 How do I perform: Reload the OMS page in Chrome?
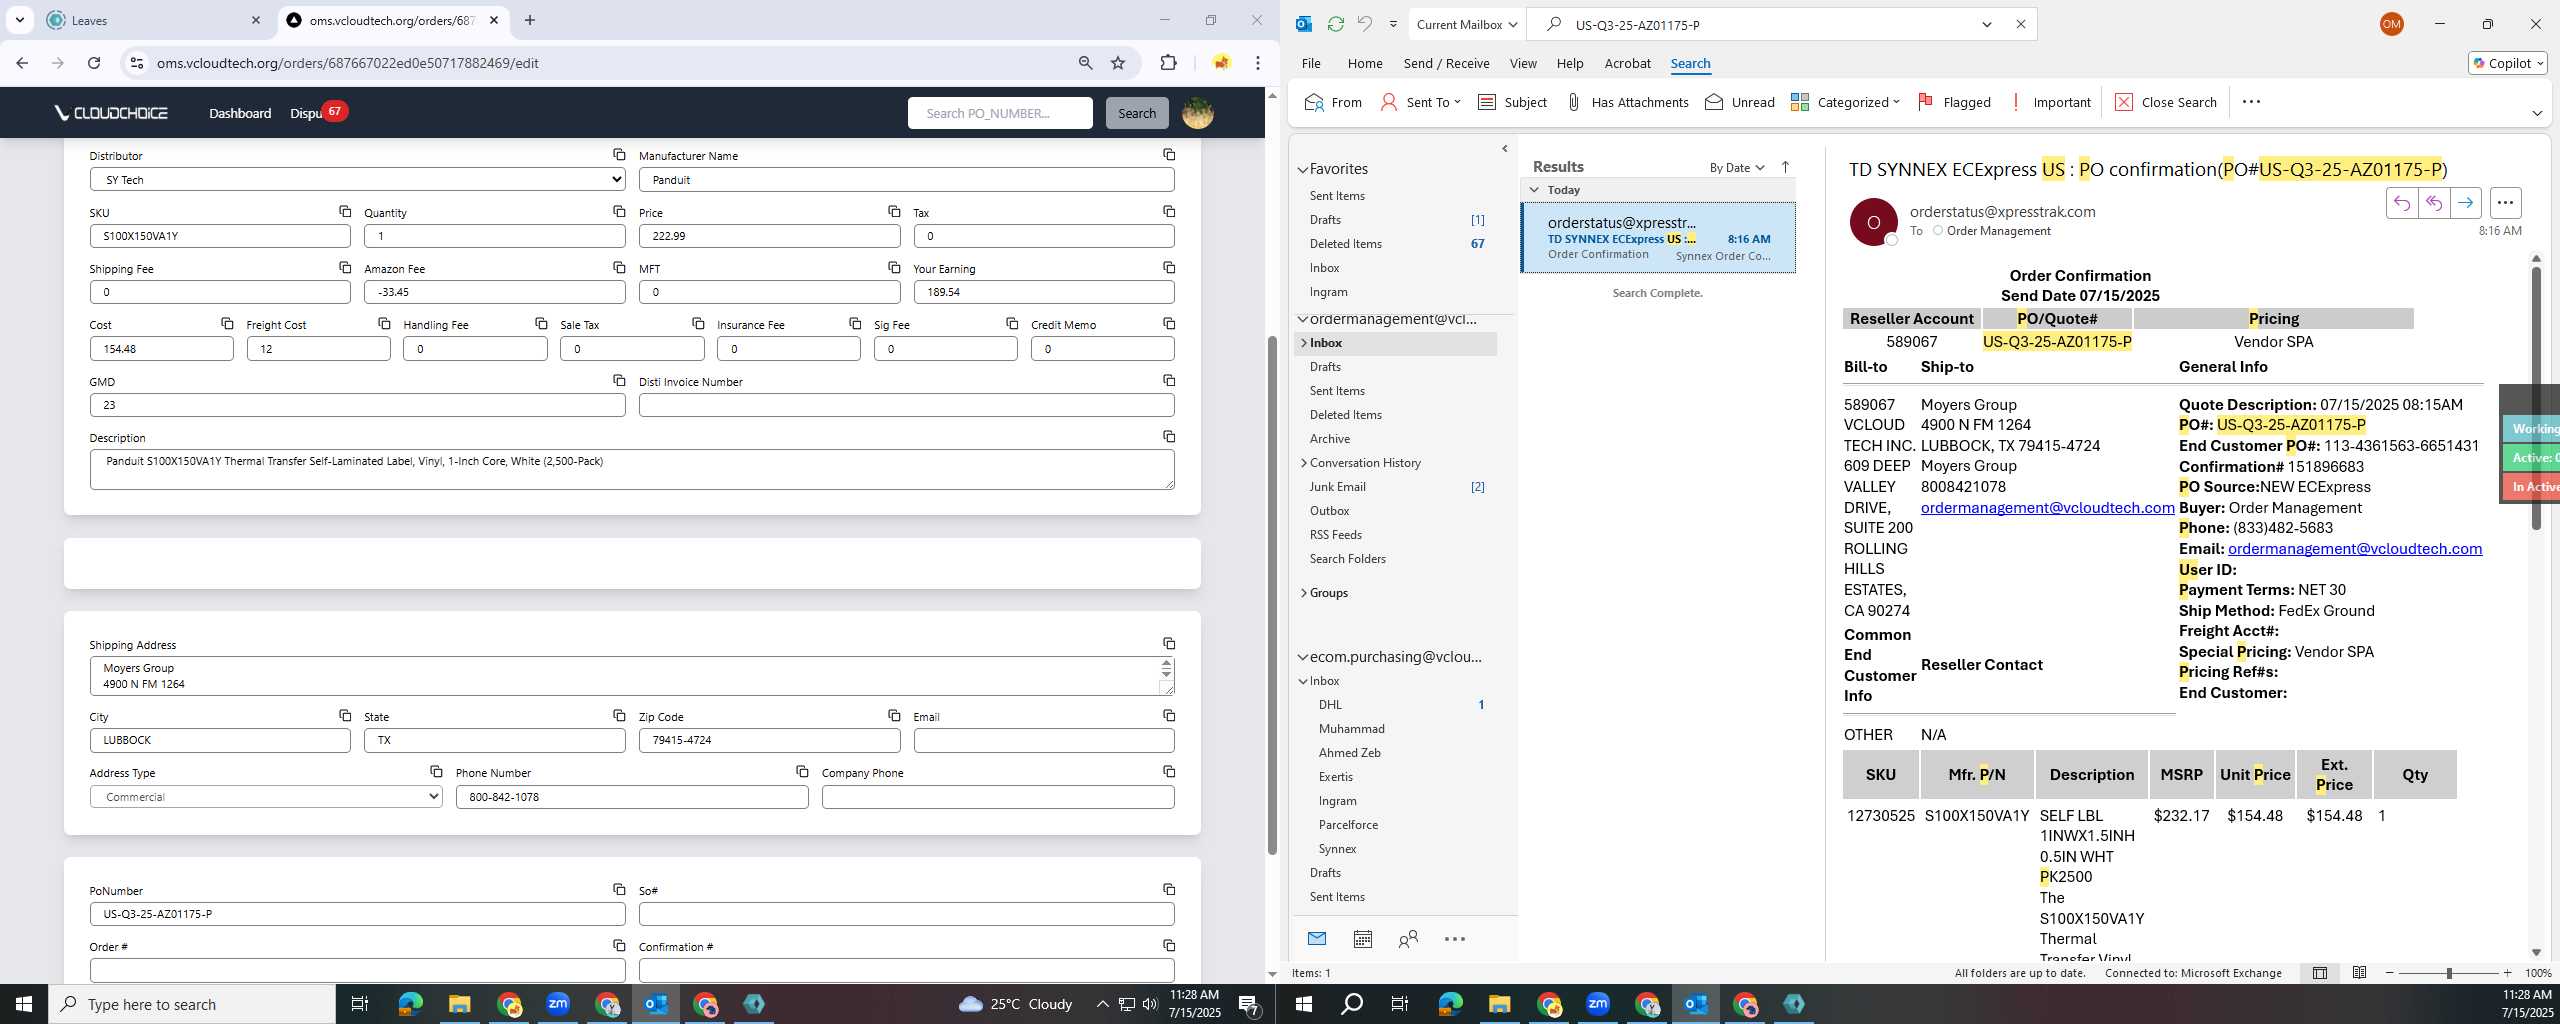[x=94, y=63]
